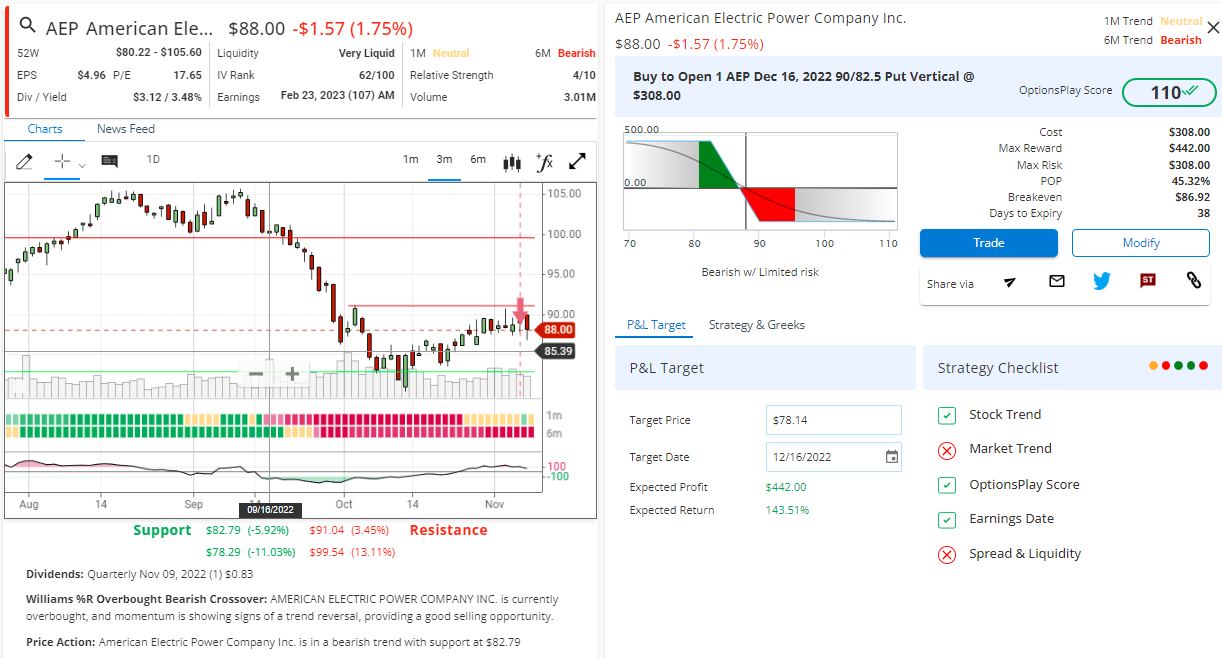Click the Target Price input field
This screenshot has width=1222, height=658.
(833, 420)
